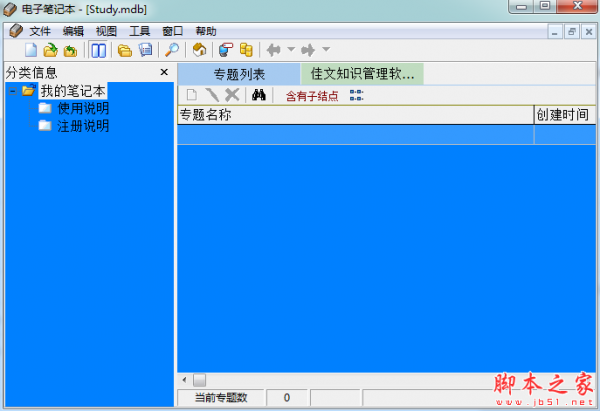
Task: Click the 注册说明 folder icon
Action: (45, 126)
